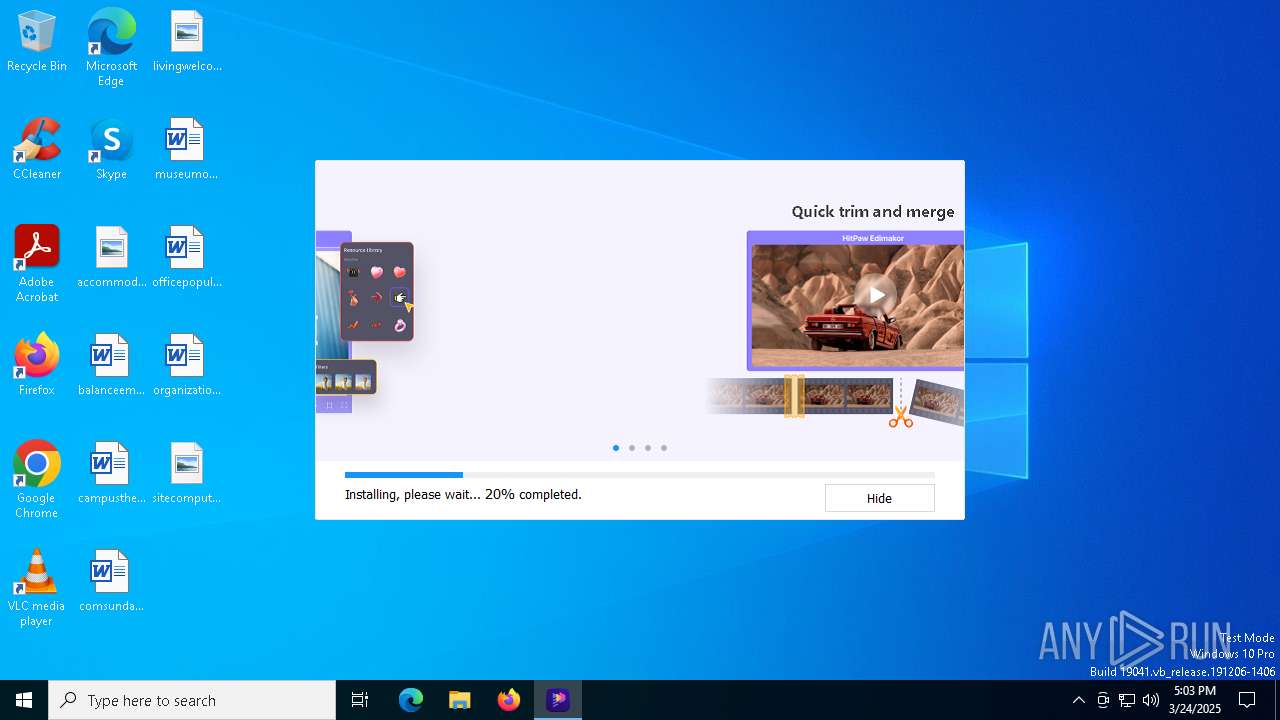The image size is (1280, 720).
Task: Select the livingwelco... image file
Action: [187, 42]
